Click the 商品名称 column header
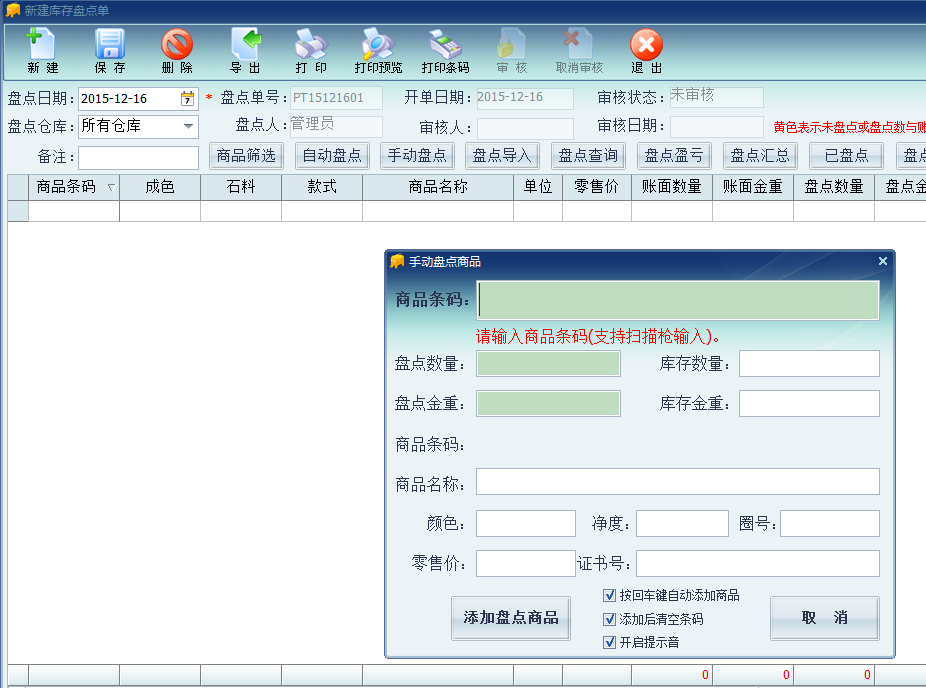Viewport: 926px width, 688px height. pyautogui.click(x=437, y=187)
